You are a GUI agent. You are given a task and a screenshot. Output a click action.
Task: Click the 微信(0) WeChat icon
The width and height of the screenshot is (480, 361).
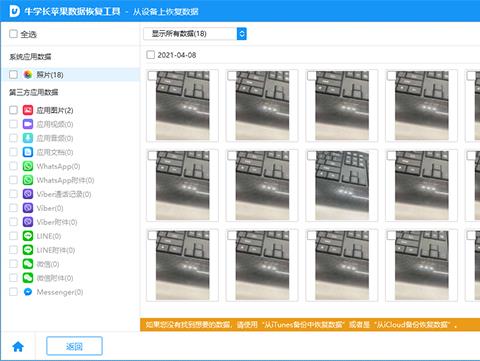pos(28,264)
